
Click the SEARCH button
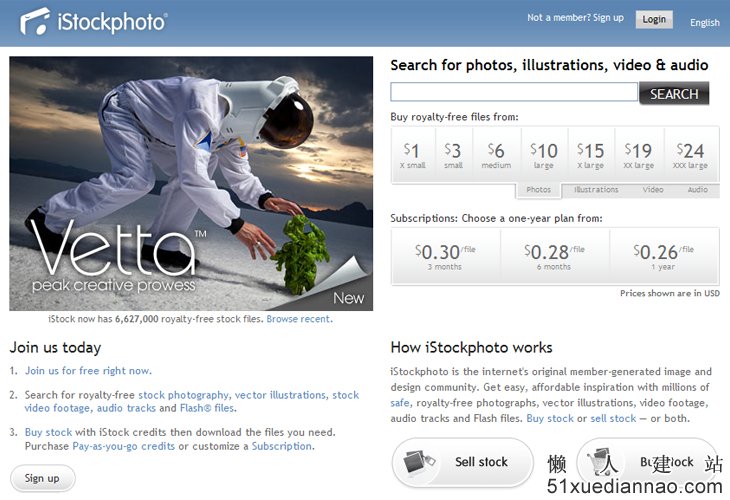click(x=674, y=94)
